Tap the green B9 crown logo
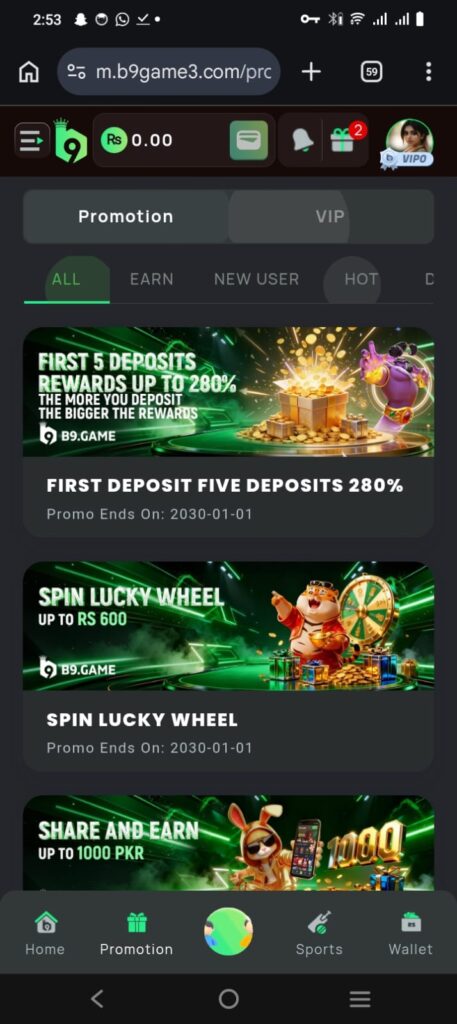 tap(71, 140)
